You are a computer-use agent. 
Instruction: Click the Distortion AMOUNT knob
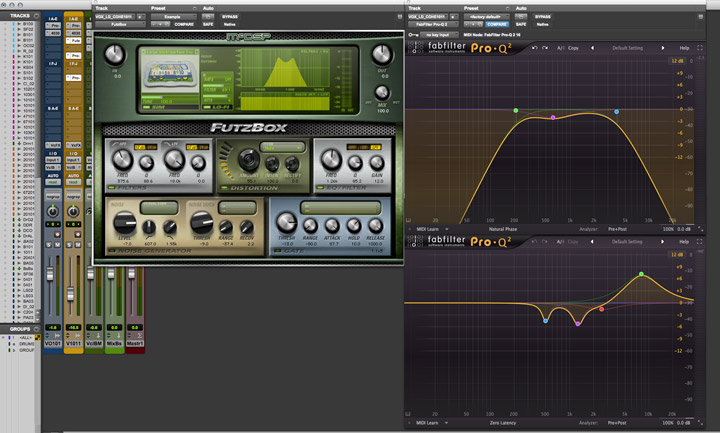coord(249,161)
